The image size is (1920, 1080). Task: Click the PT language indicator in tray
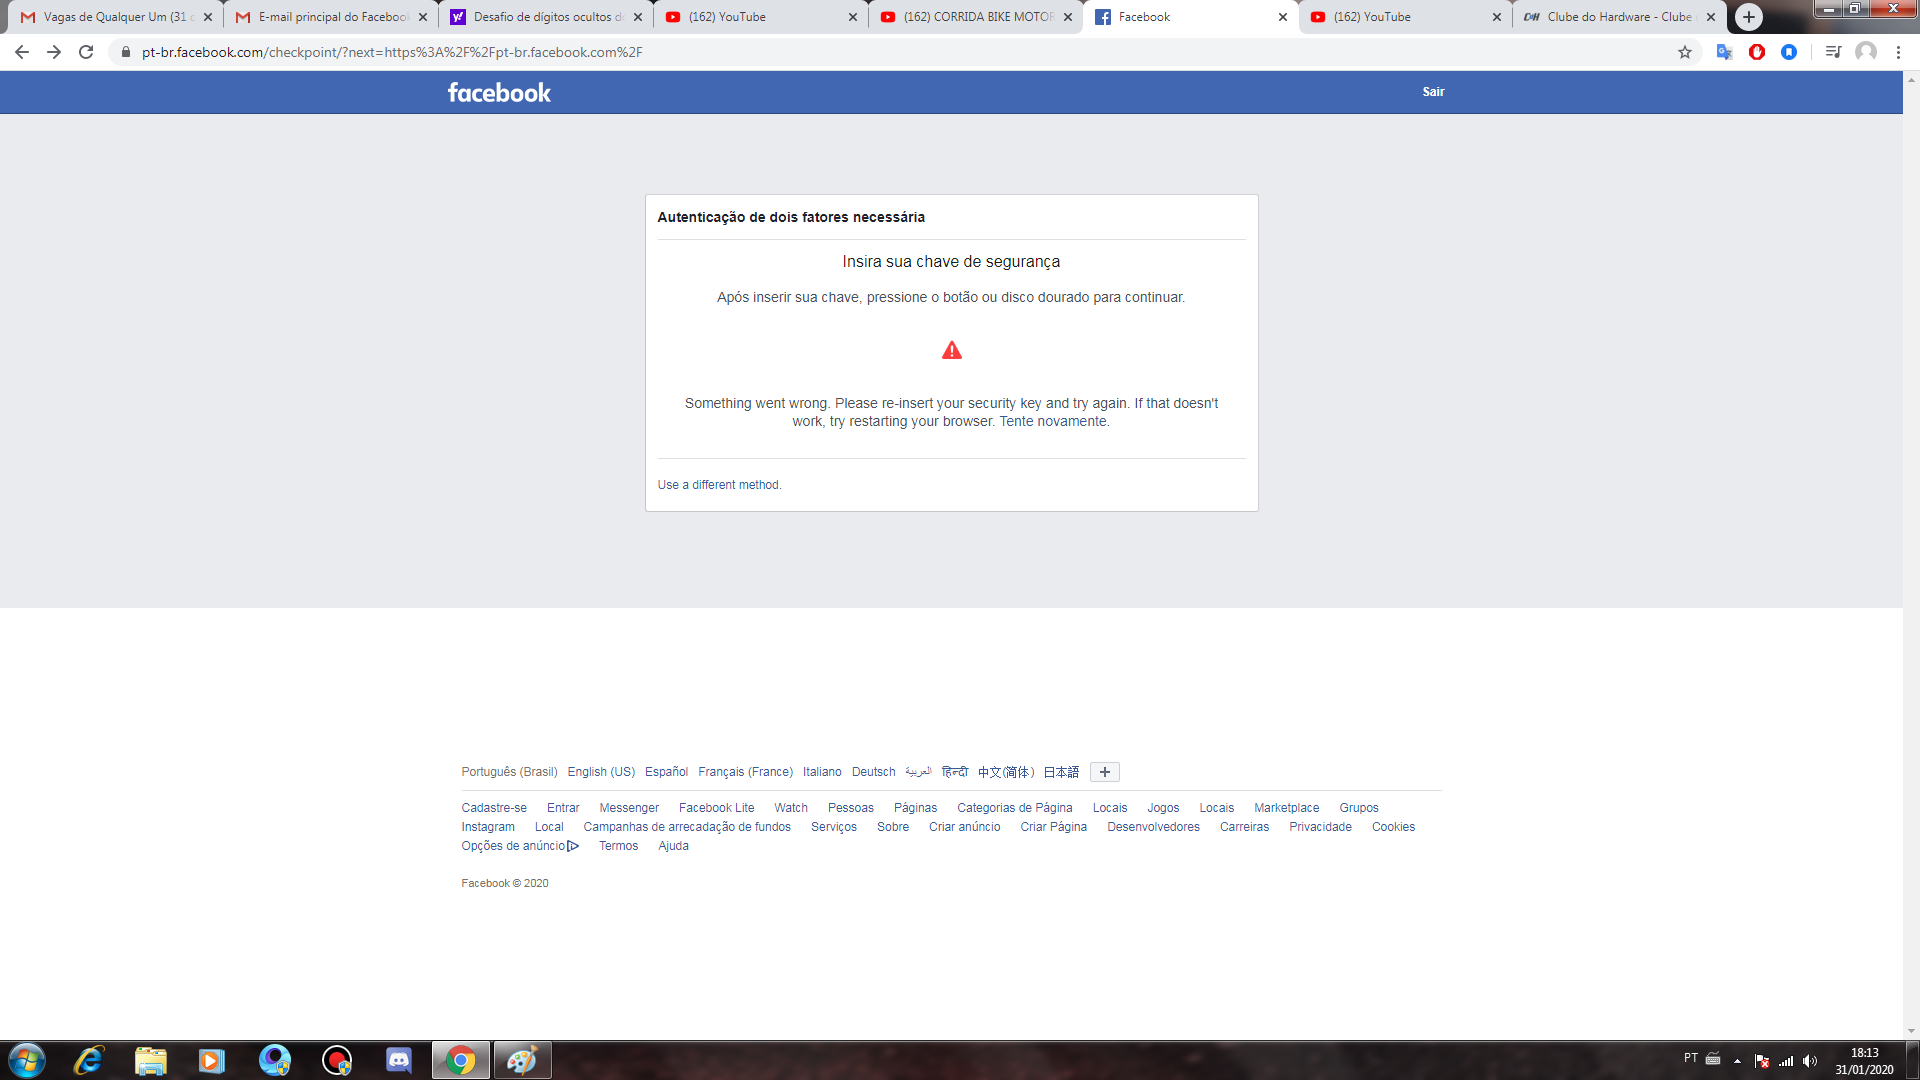[1690, 1058]
